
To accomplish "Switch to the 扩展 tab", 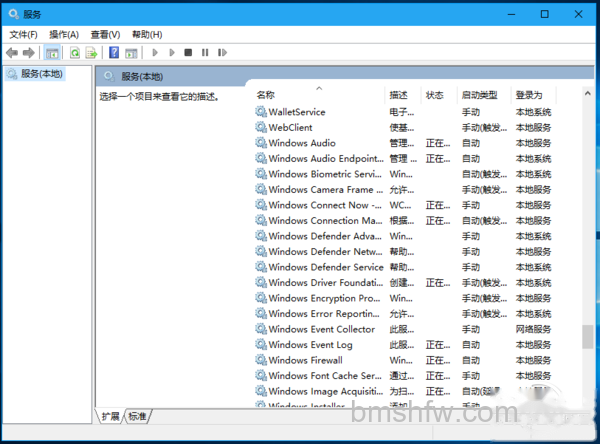I will click(x=111, y=416).
